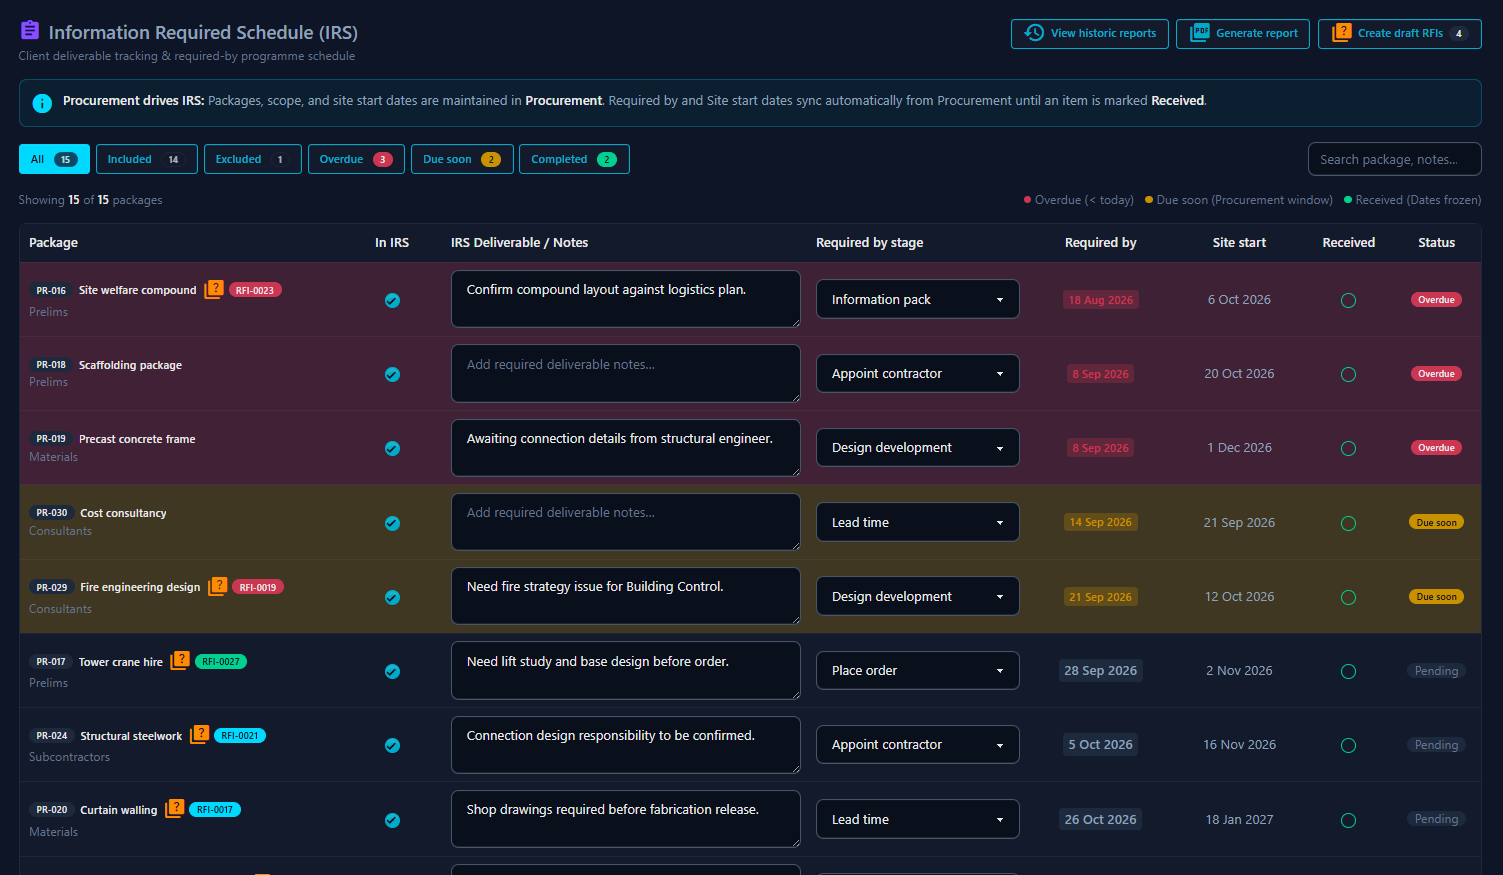
Task: Mark Scaffolding package as Received
Action: point(1348,374)
